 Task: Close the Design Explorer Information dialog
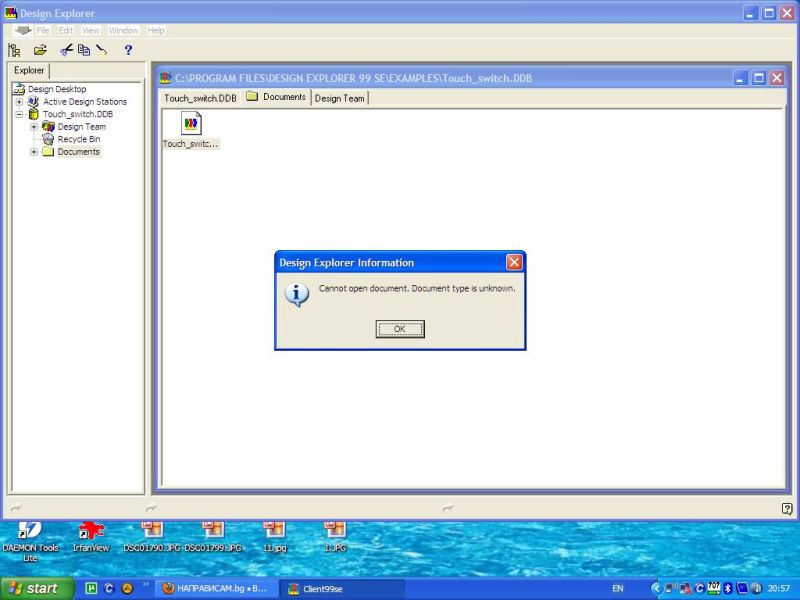400,329
